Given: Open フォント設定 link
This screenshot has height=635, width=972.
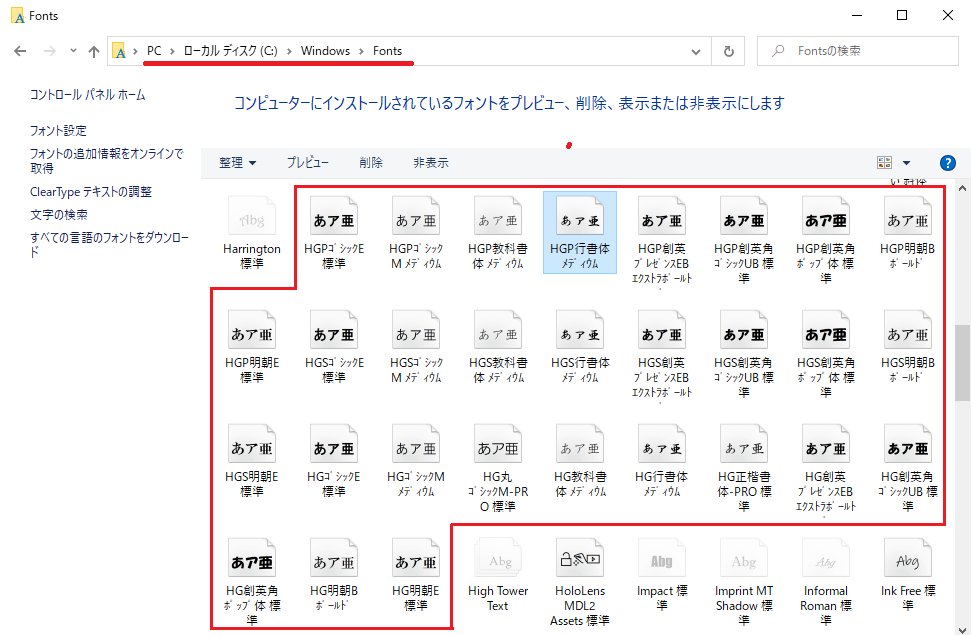Looking at the screenshot, I should [x=58, y=130].
